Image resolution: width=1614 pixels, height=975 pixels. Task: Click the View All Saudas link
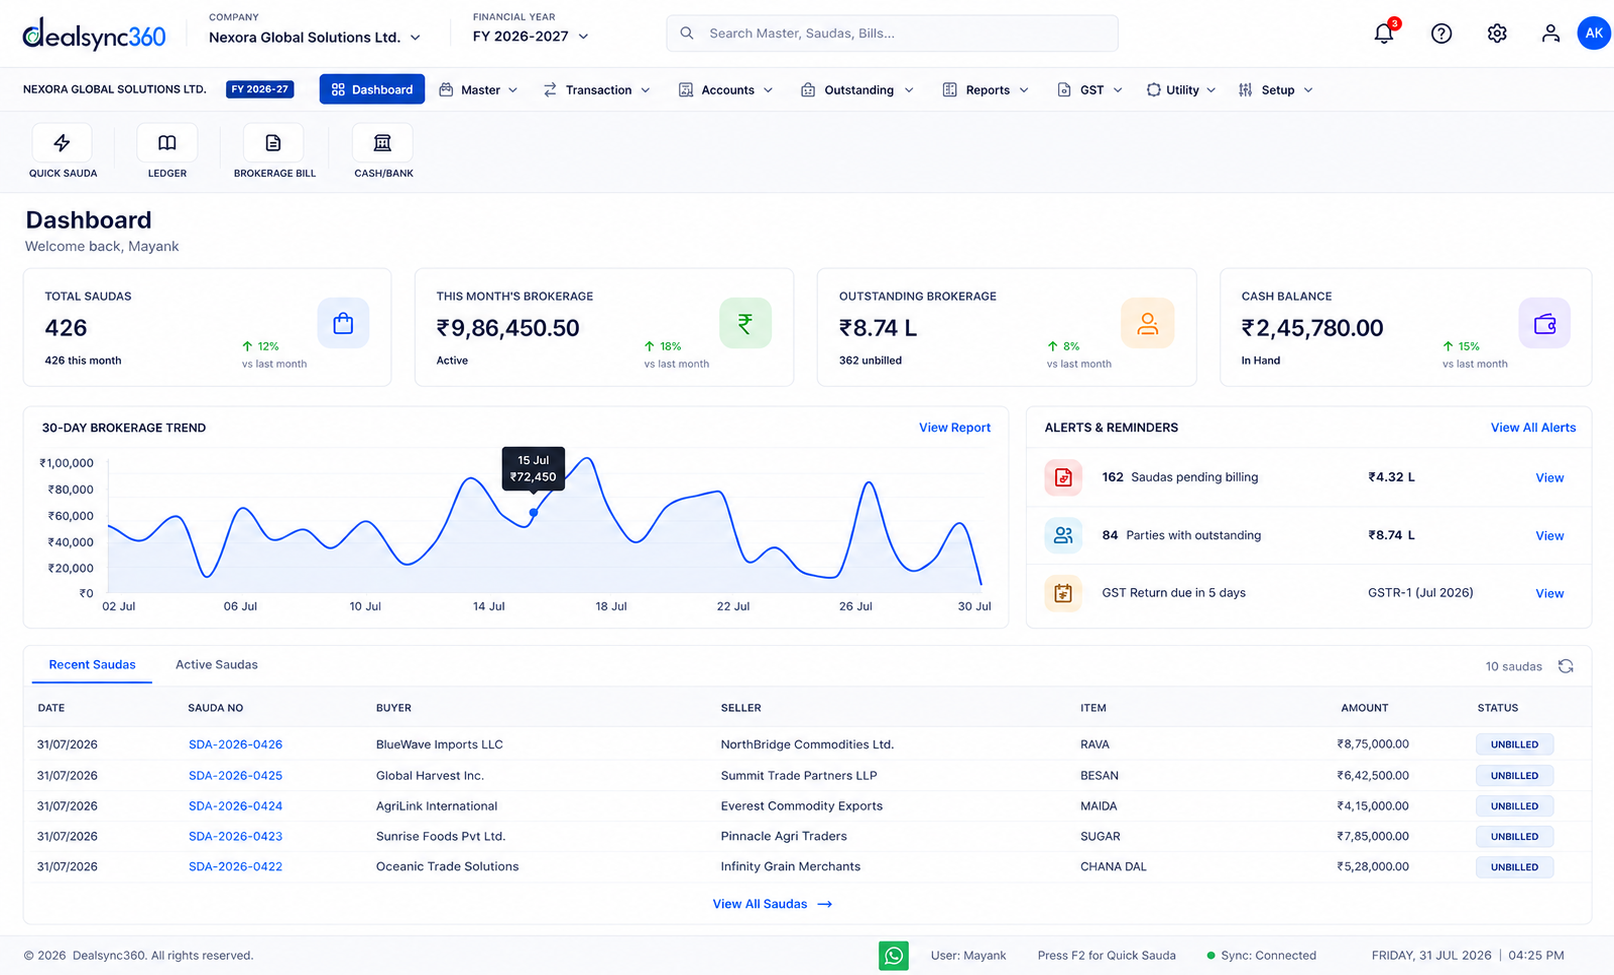pyautogui.click(x=772, y=904)
